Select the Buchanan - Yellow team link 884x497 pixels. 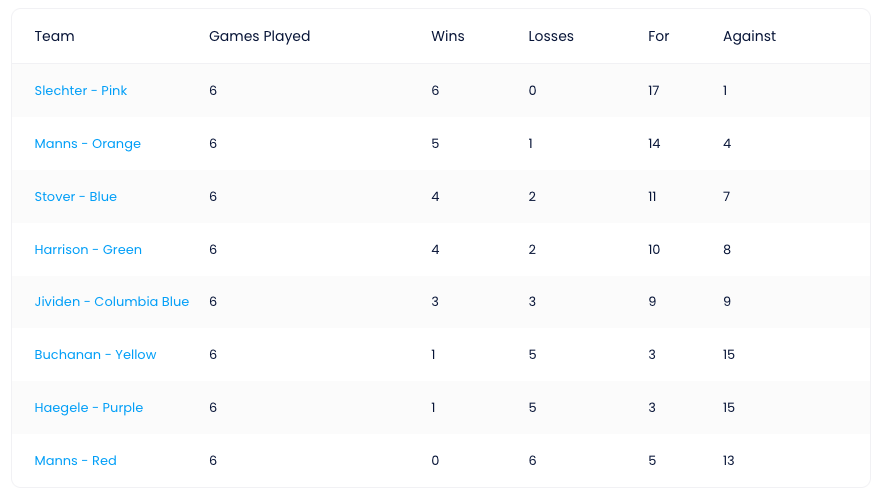tap(95, 354)
